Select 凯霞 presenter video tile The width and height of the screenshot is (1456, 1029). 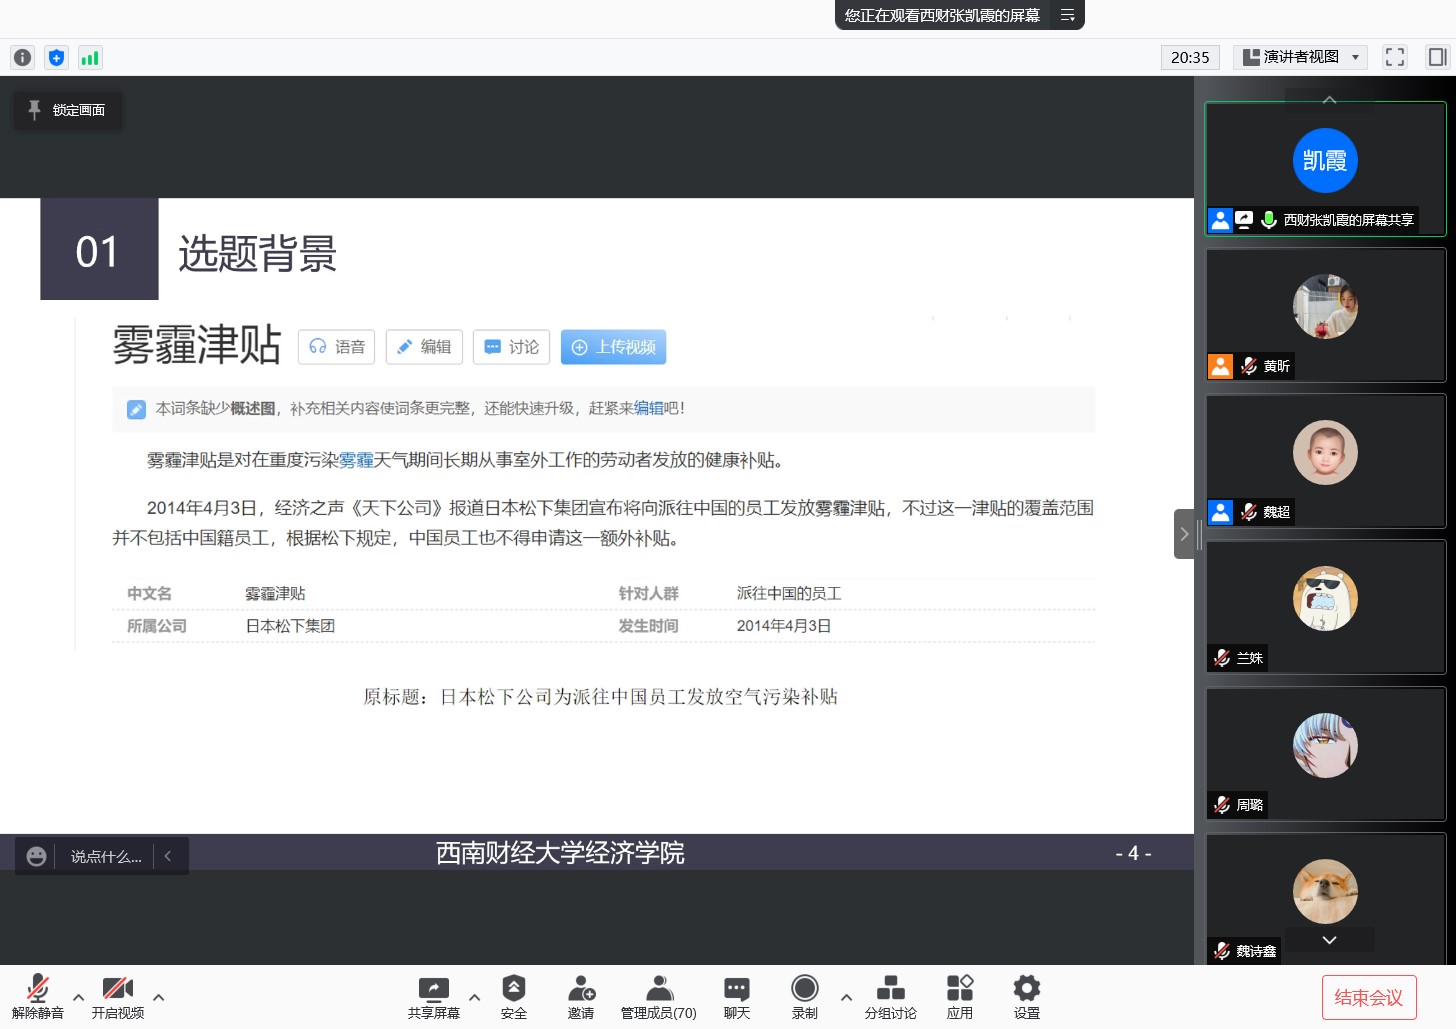click(1326, 168)
